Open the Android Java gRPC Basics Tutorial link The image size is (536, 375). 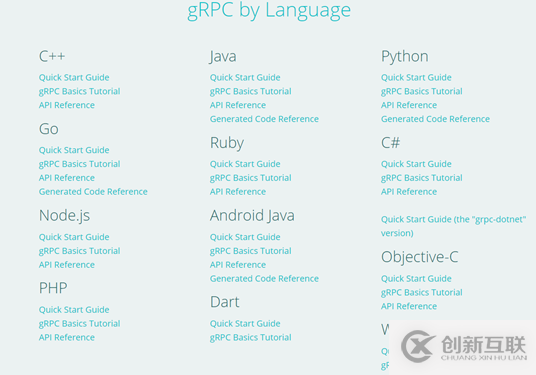point(251,251)
